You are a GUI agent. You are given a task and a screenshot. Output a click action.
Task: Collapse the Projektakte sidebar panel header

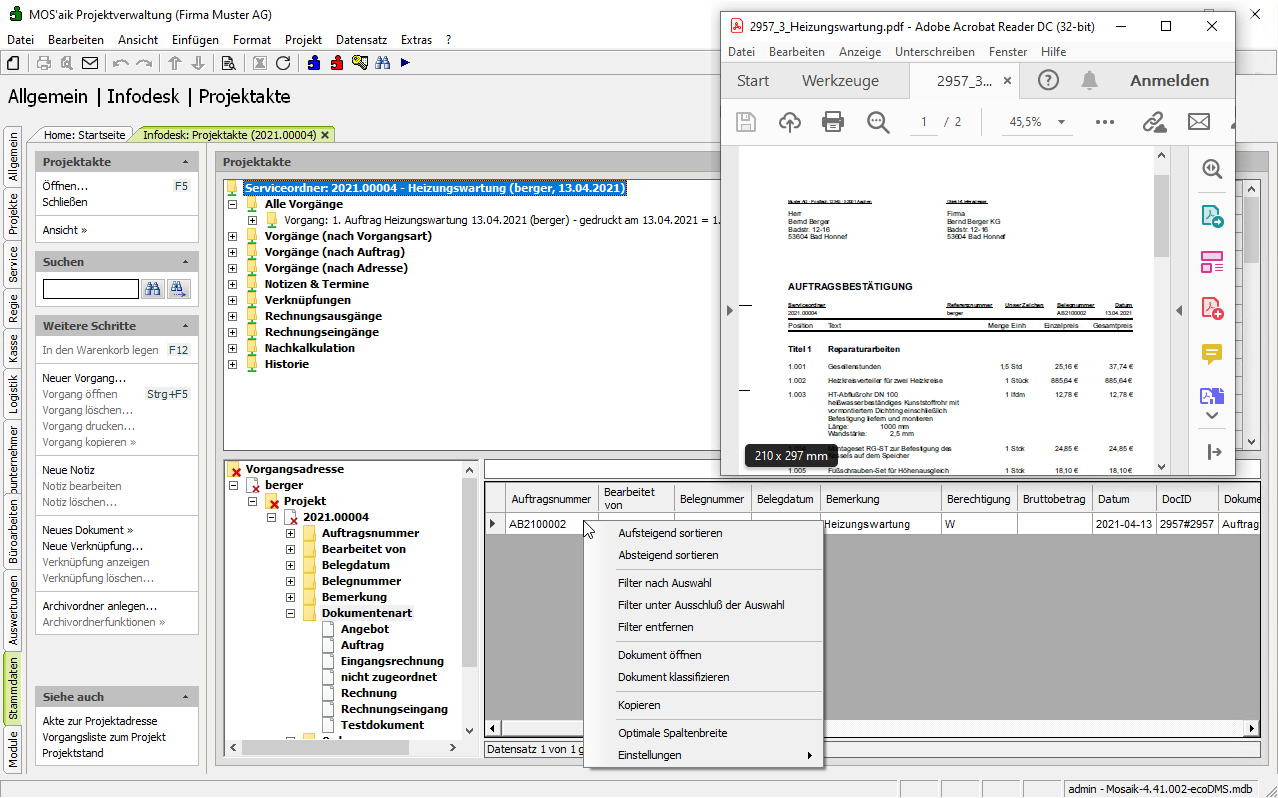[185, 162]
